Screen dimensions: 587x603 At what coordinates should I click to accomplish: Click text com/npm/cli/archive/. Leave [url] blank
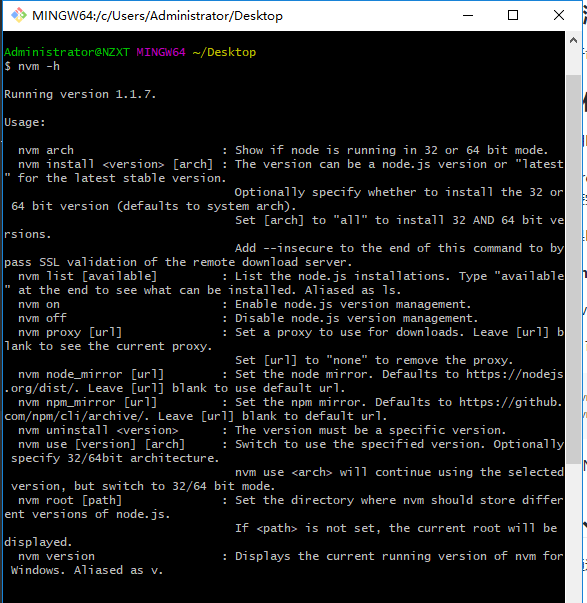point(140,416)
